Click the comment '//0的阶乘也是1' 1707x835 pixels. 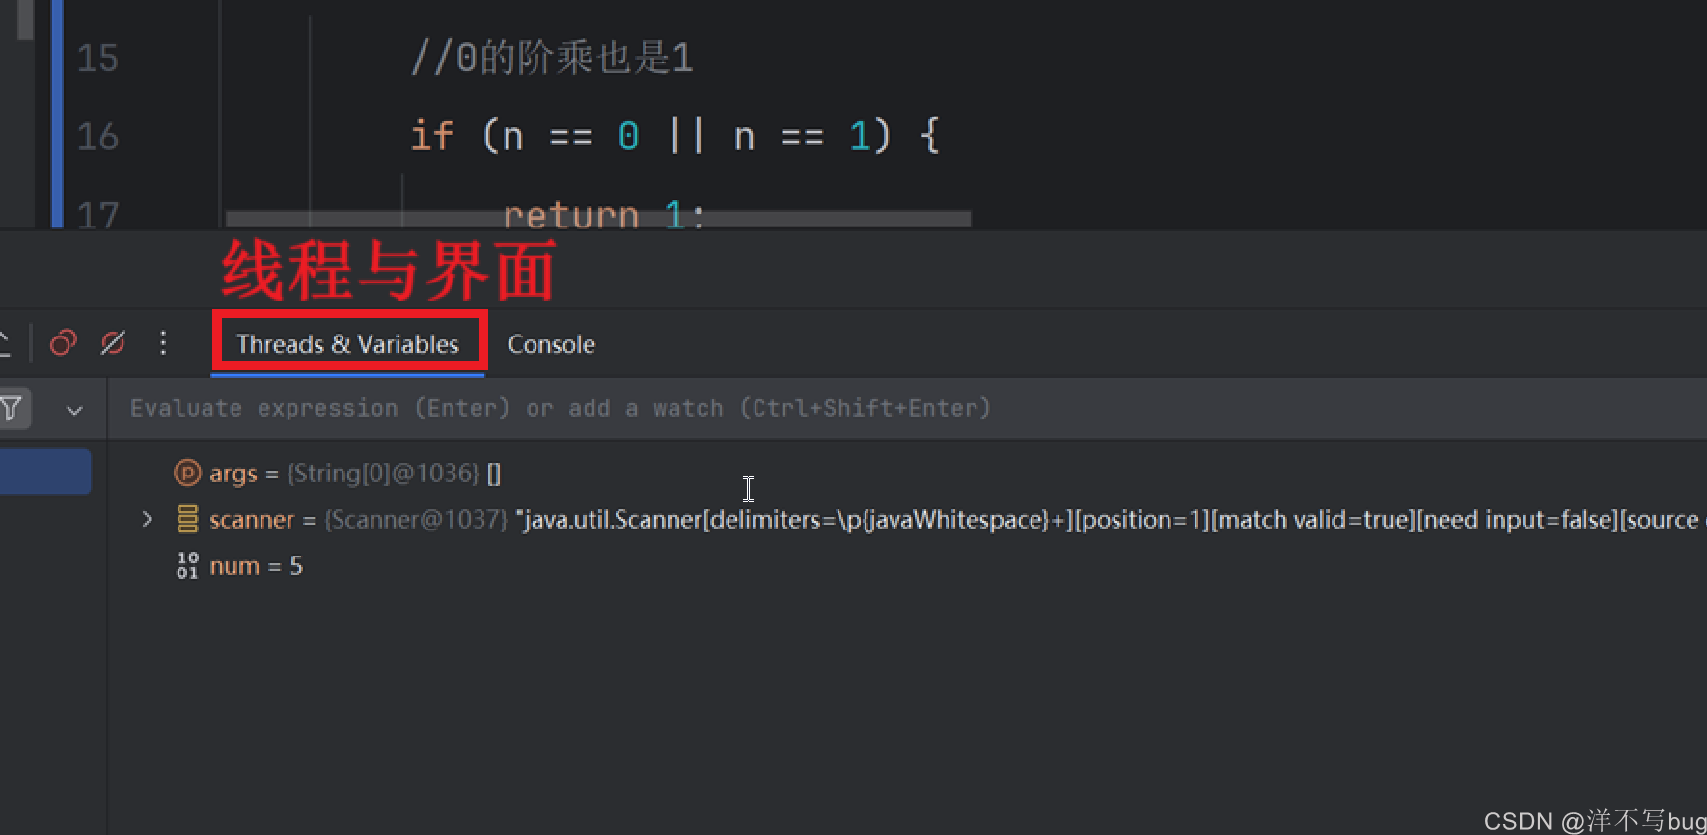552,57
